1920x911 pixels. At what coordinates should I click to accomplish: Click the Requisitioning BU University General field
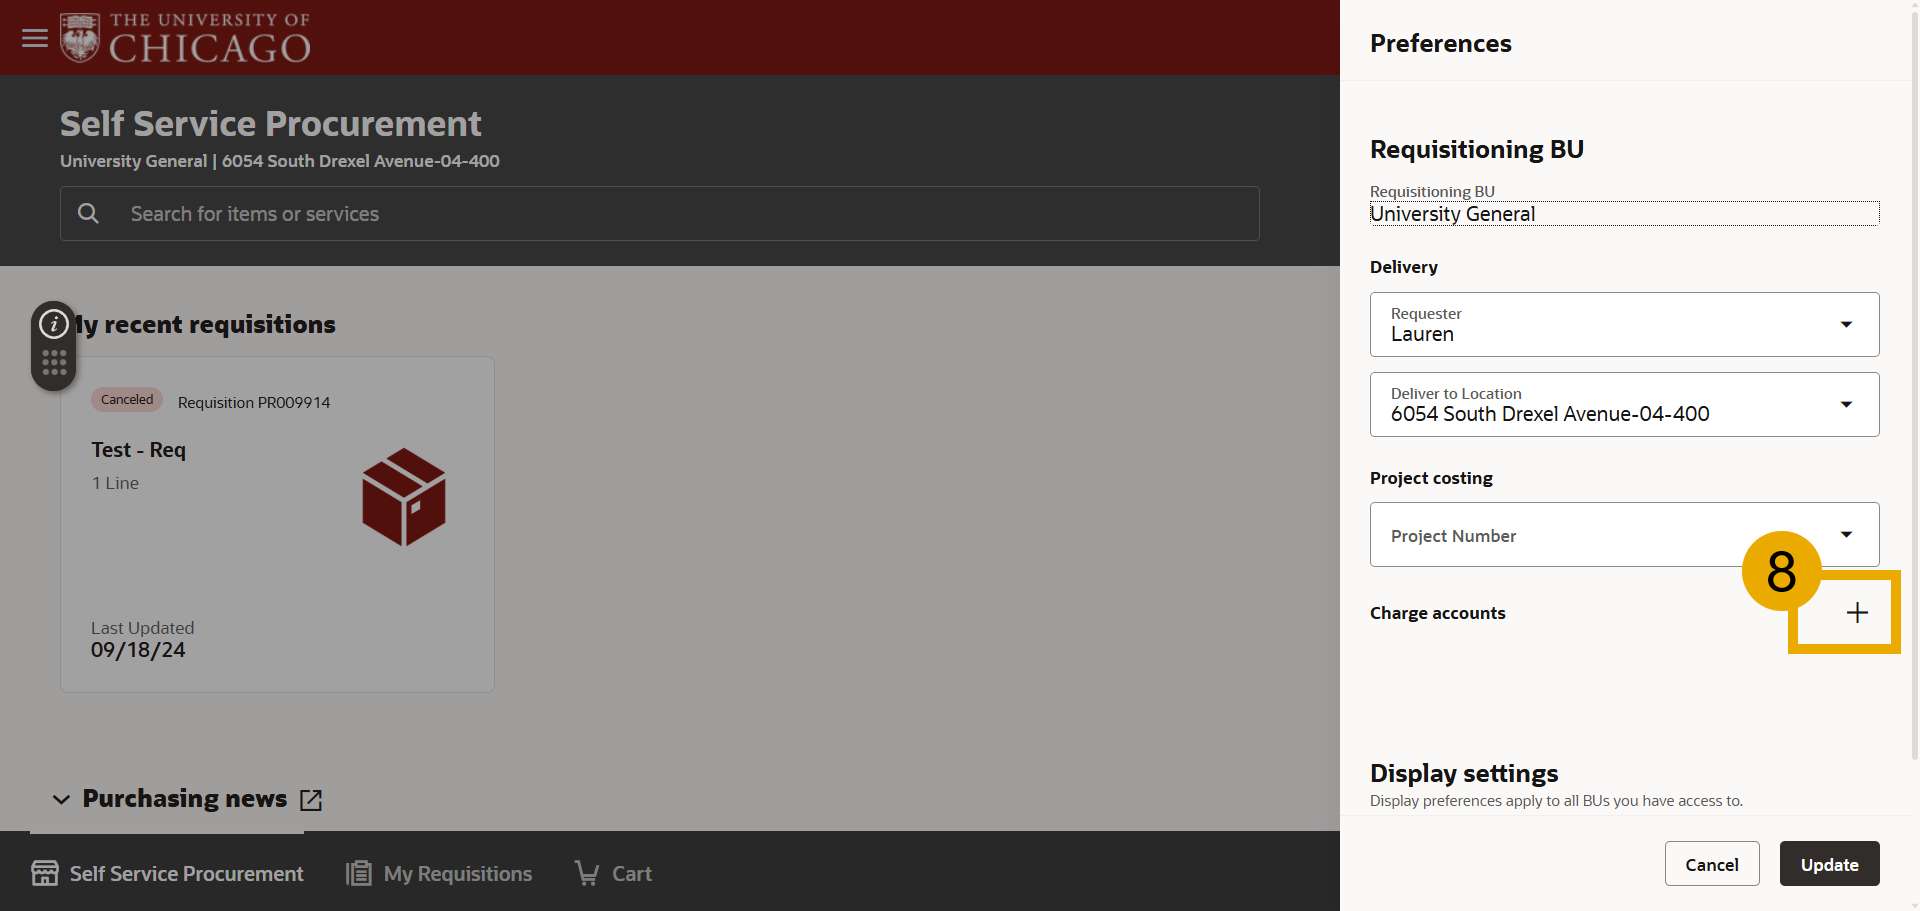click(1624, 213)
